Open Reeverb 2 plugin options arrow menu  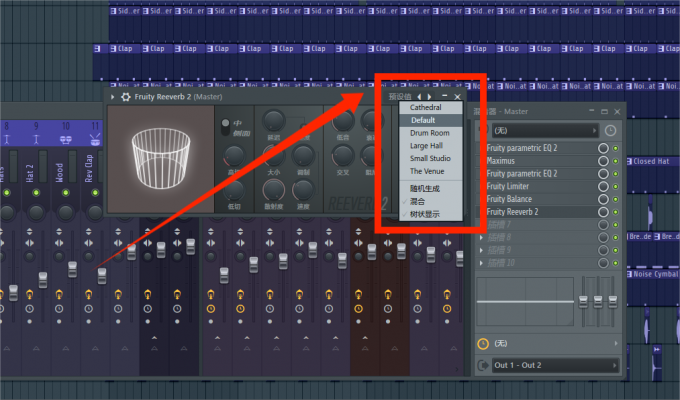[113, 97]
